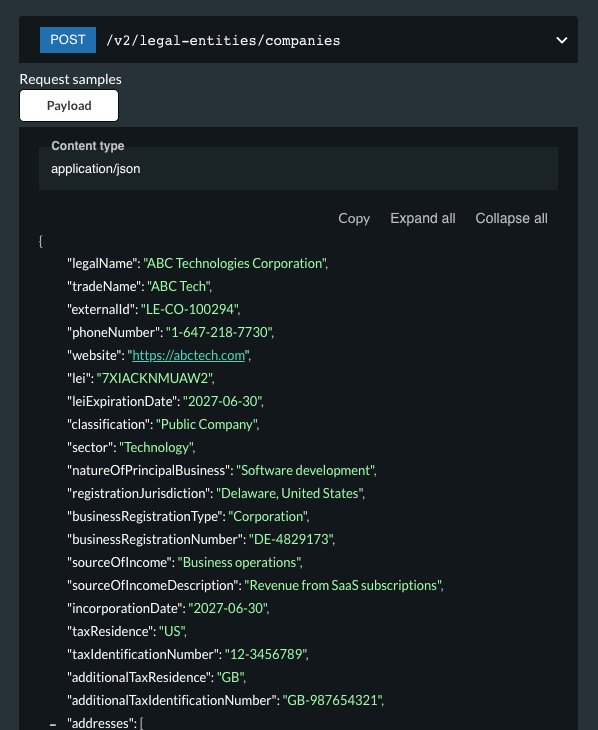Click the "GB-987654321" additional tax ID value
This screenshot has width=598, height=730.
coord(333,700)
